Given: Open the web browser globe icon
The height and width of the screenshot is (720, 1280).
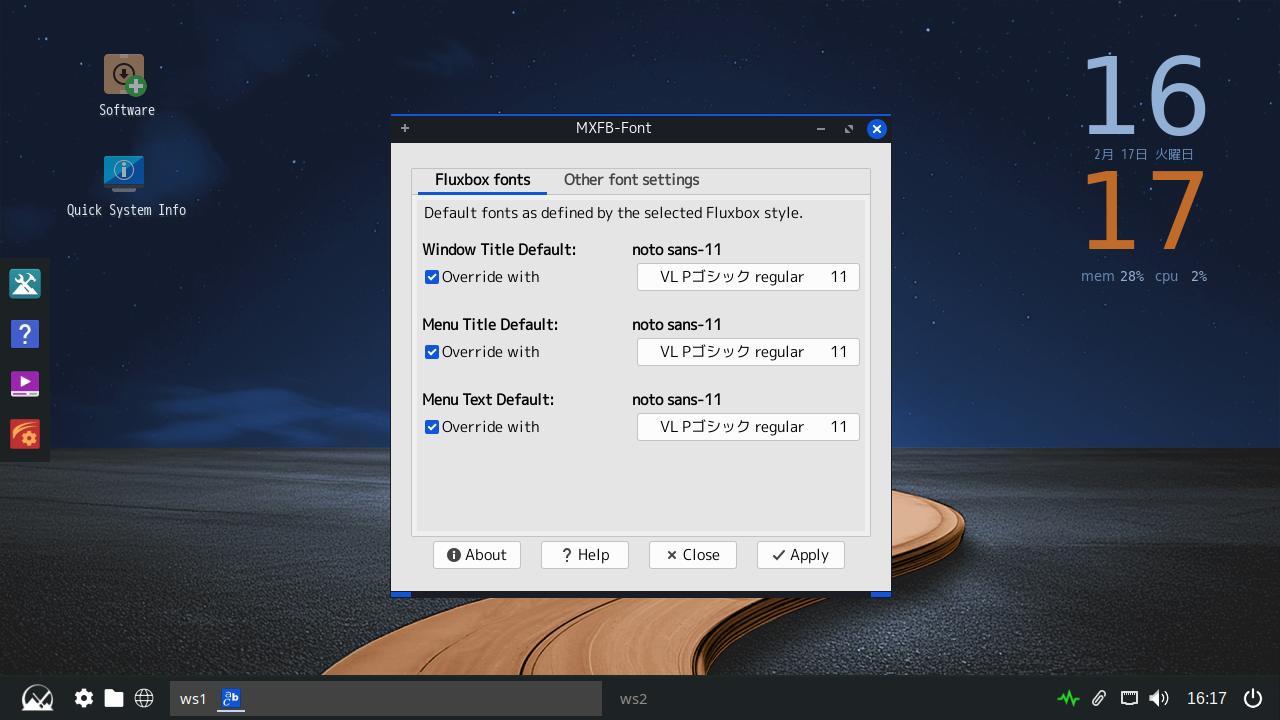Looking at the screenshot, I should coord(144,698).
